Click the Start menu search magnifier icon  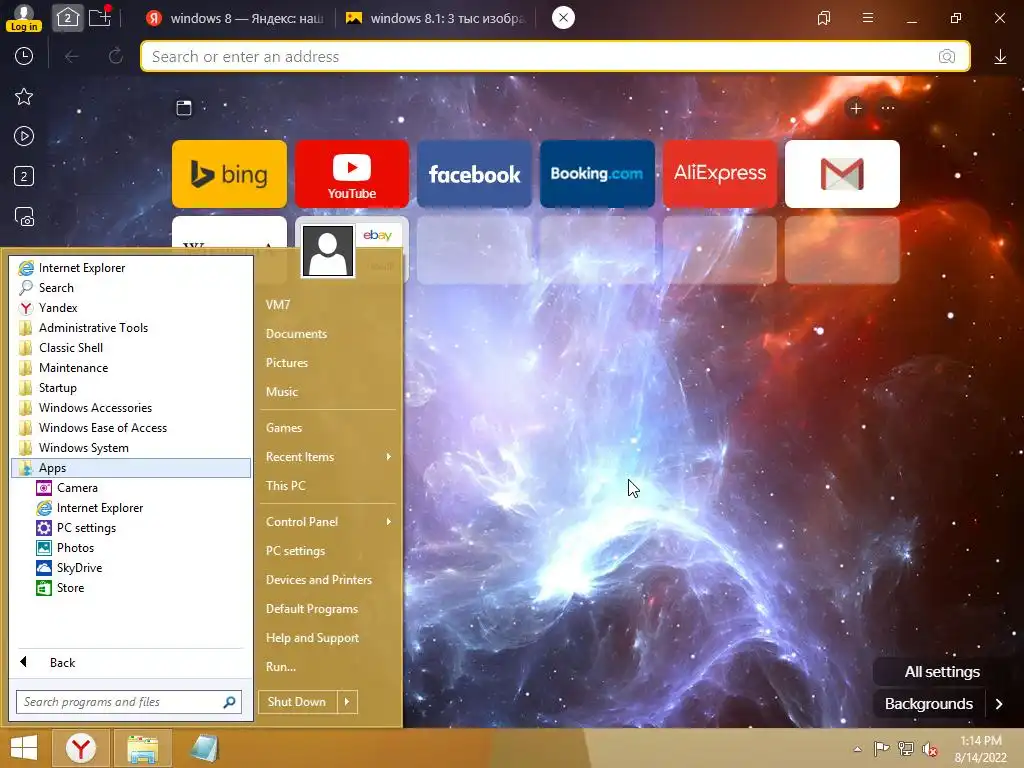(229, 702)
